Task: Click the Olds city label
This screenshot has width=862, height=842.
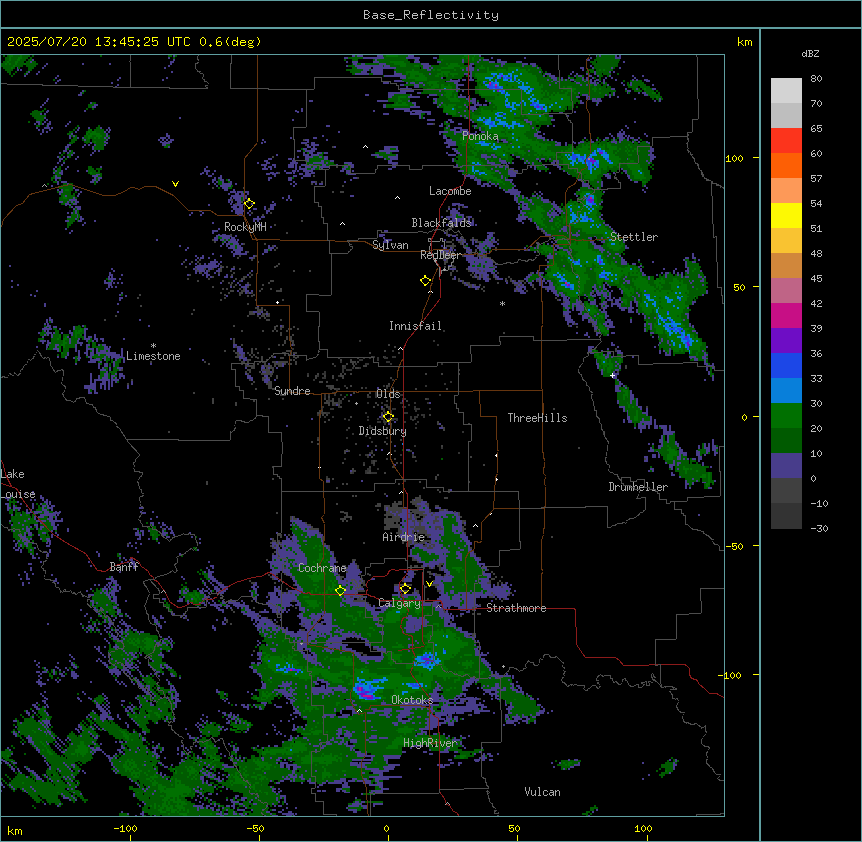Action: (388, 394)
